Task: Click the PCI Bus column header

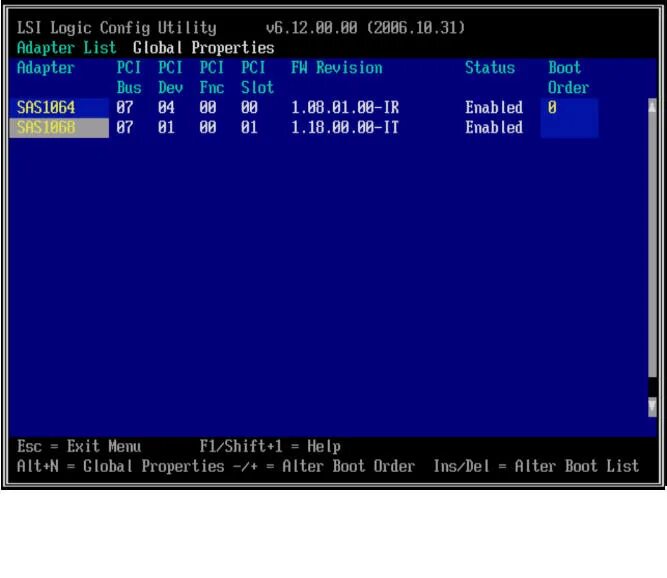Action: (129, 77)
